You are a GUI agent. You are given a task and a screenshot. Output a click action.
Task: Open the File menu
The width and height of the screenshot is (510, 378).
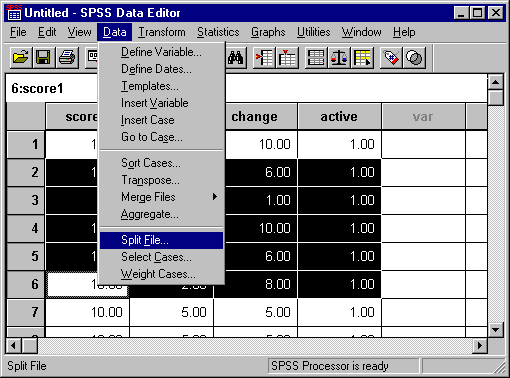(18, 32)
